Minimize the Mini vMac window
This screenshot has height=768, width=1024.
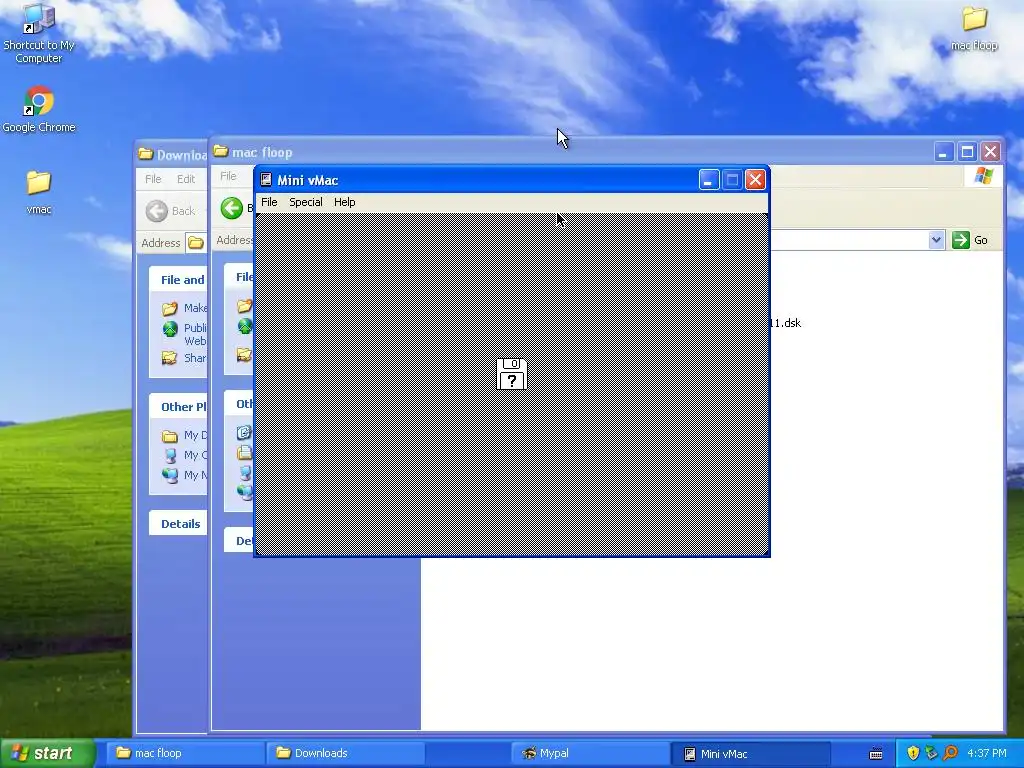tap(709, 180)
